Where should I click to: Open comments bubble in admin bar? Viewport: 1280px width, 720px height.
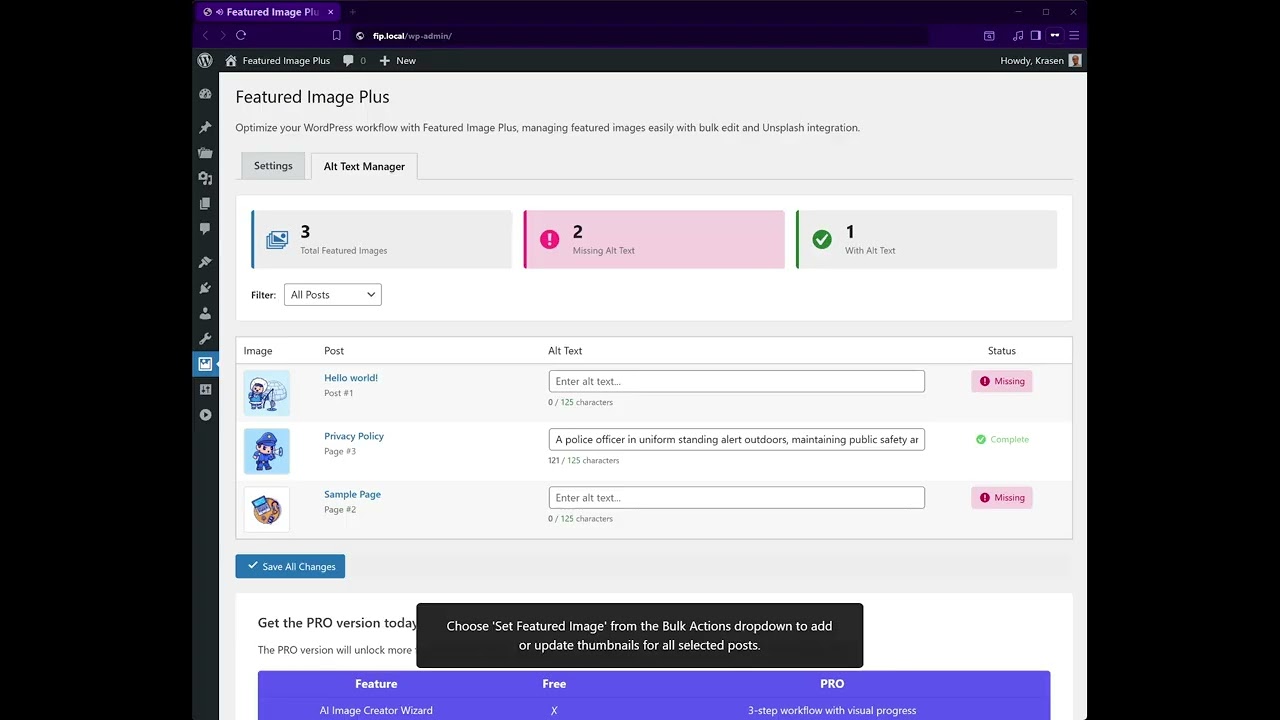click(x=348, y=60)
